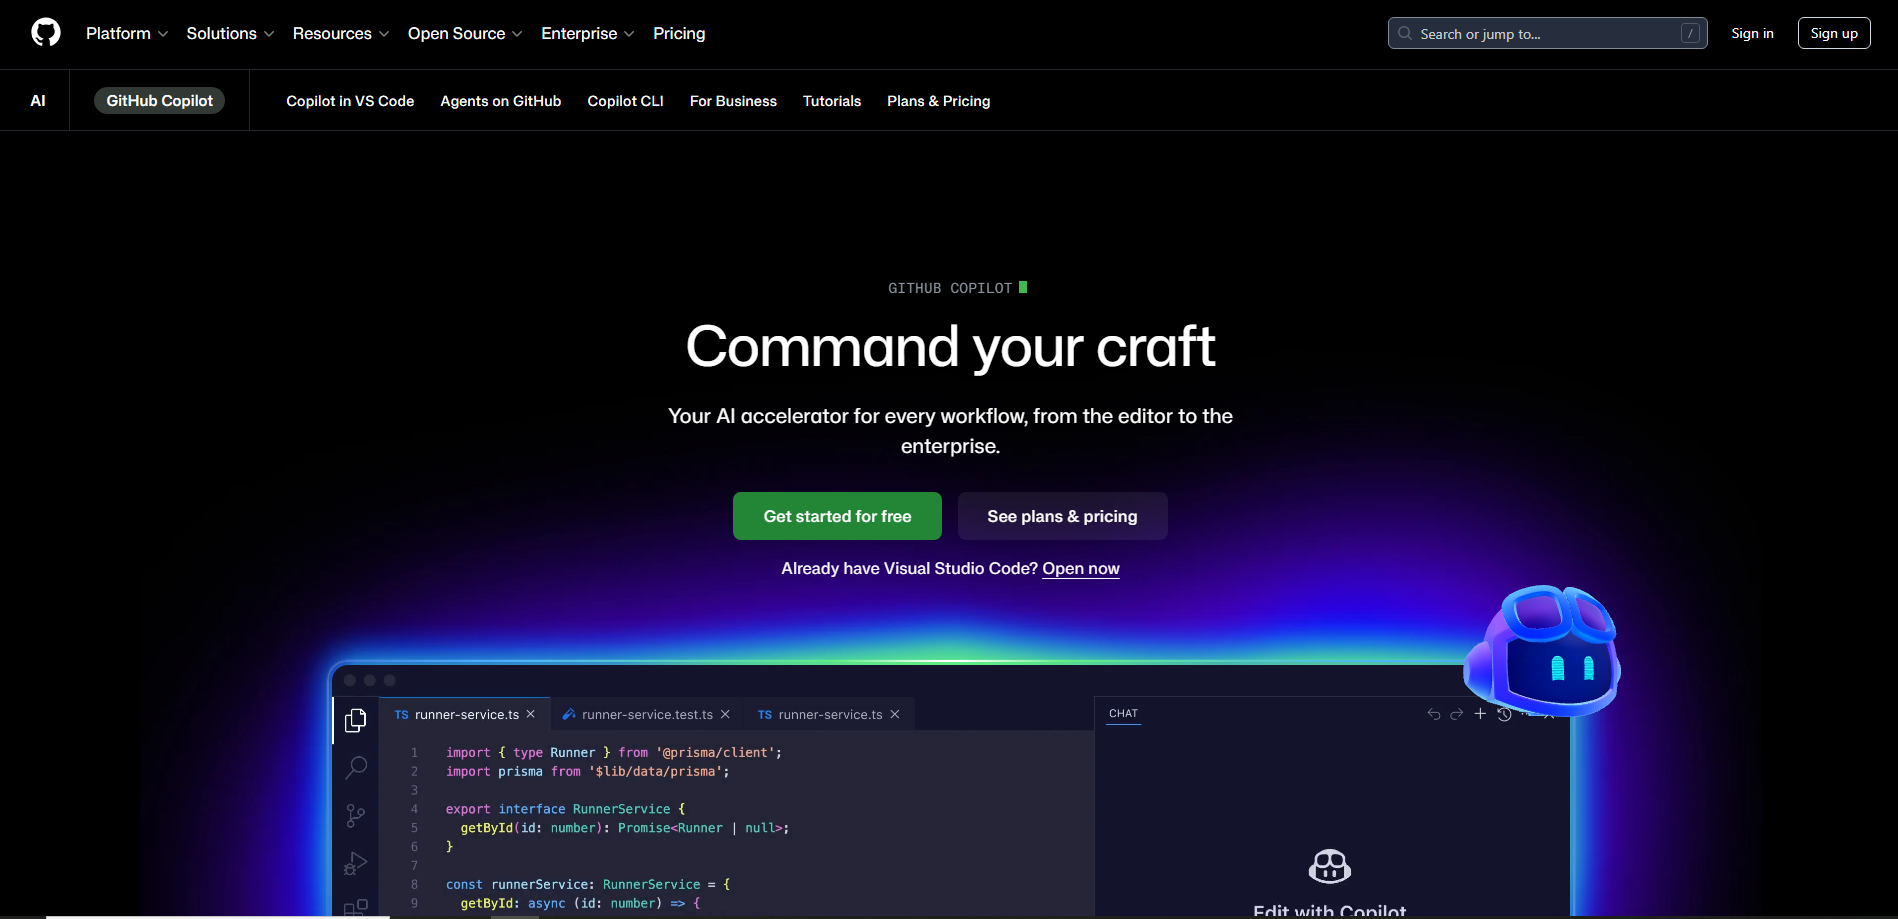Go to Agents on GitHub

501,101
